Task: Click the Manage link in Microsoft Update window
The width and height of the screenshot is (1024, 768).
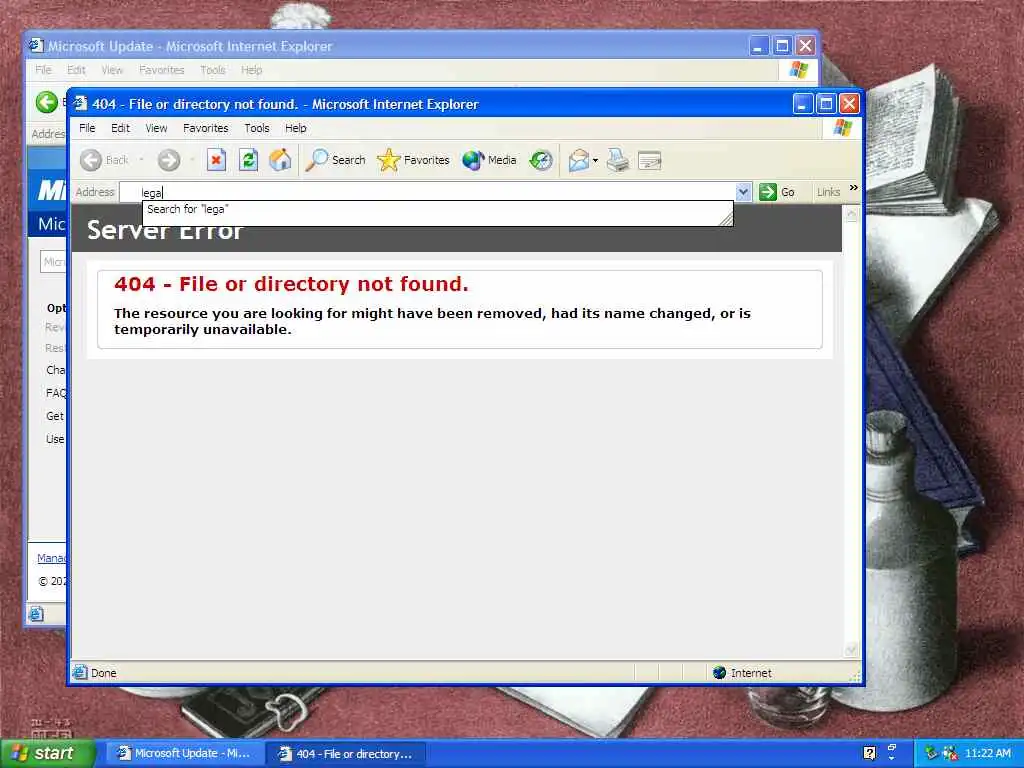Action: (x=52, y=558)
